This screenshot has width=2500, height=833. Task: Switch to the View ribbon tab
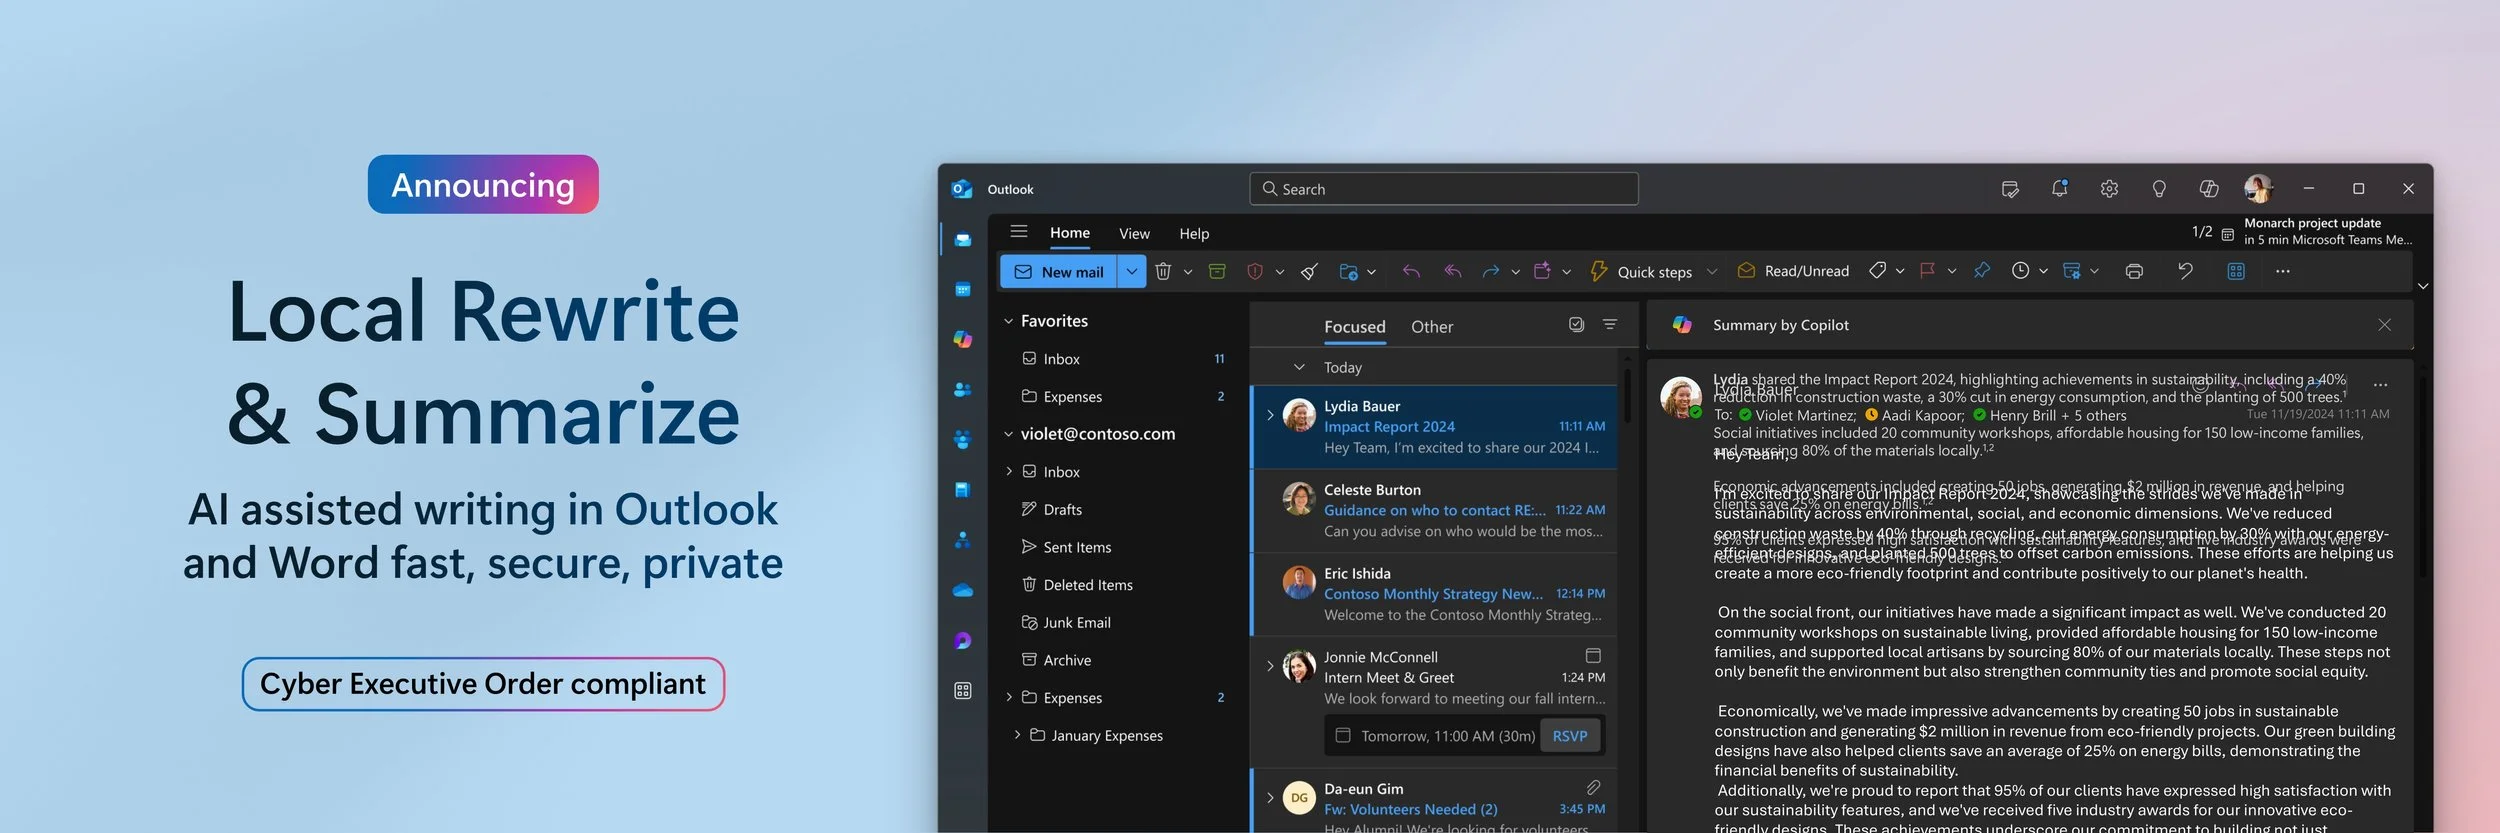click(x=1134, y=233)
